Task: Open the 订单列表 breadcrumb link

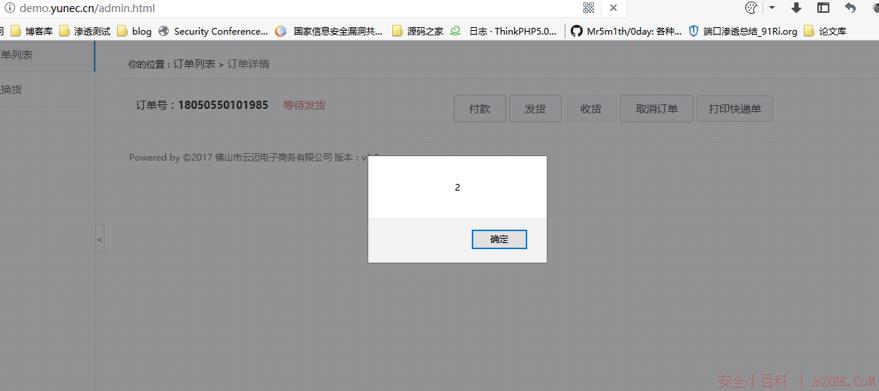Action: pyautogui.click(x=194, y=64)
